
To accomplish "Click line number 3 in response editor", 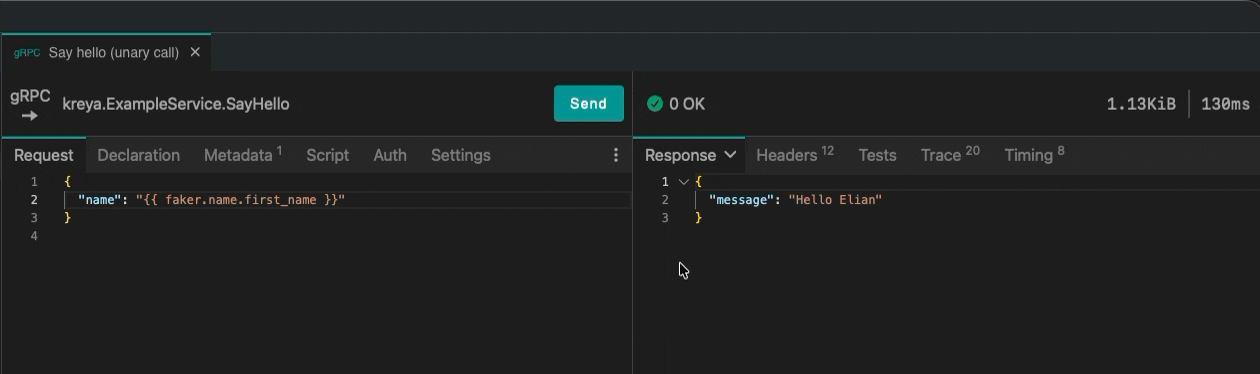I will [665, 218].
